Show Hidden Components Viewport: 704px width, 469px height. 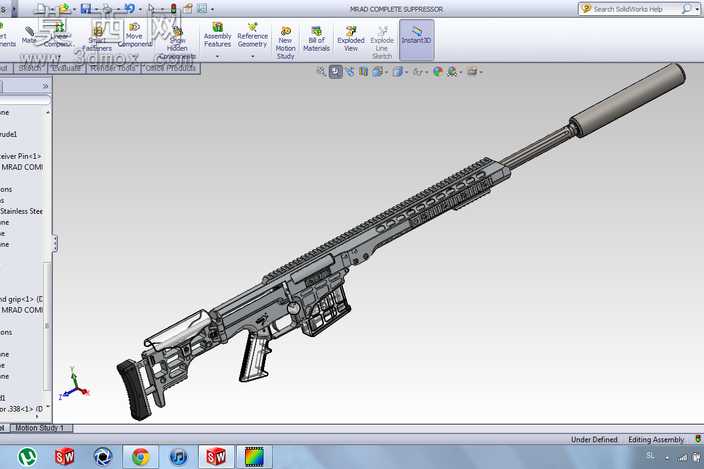(x=177, y=41)
